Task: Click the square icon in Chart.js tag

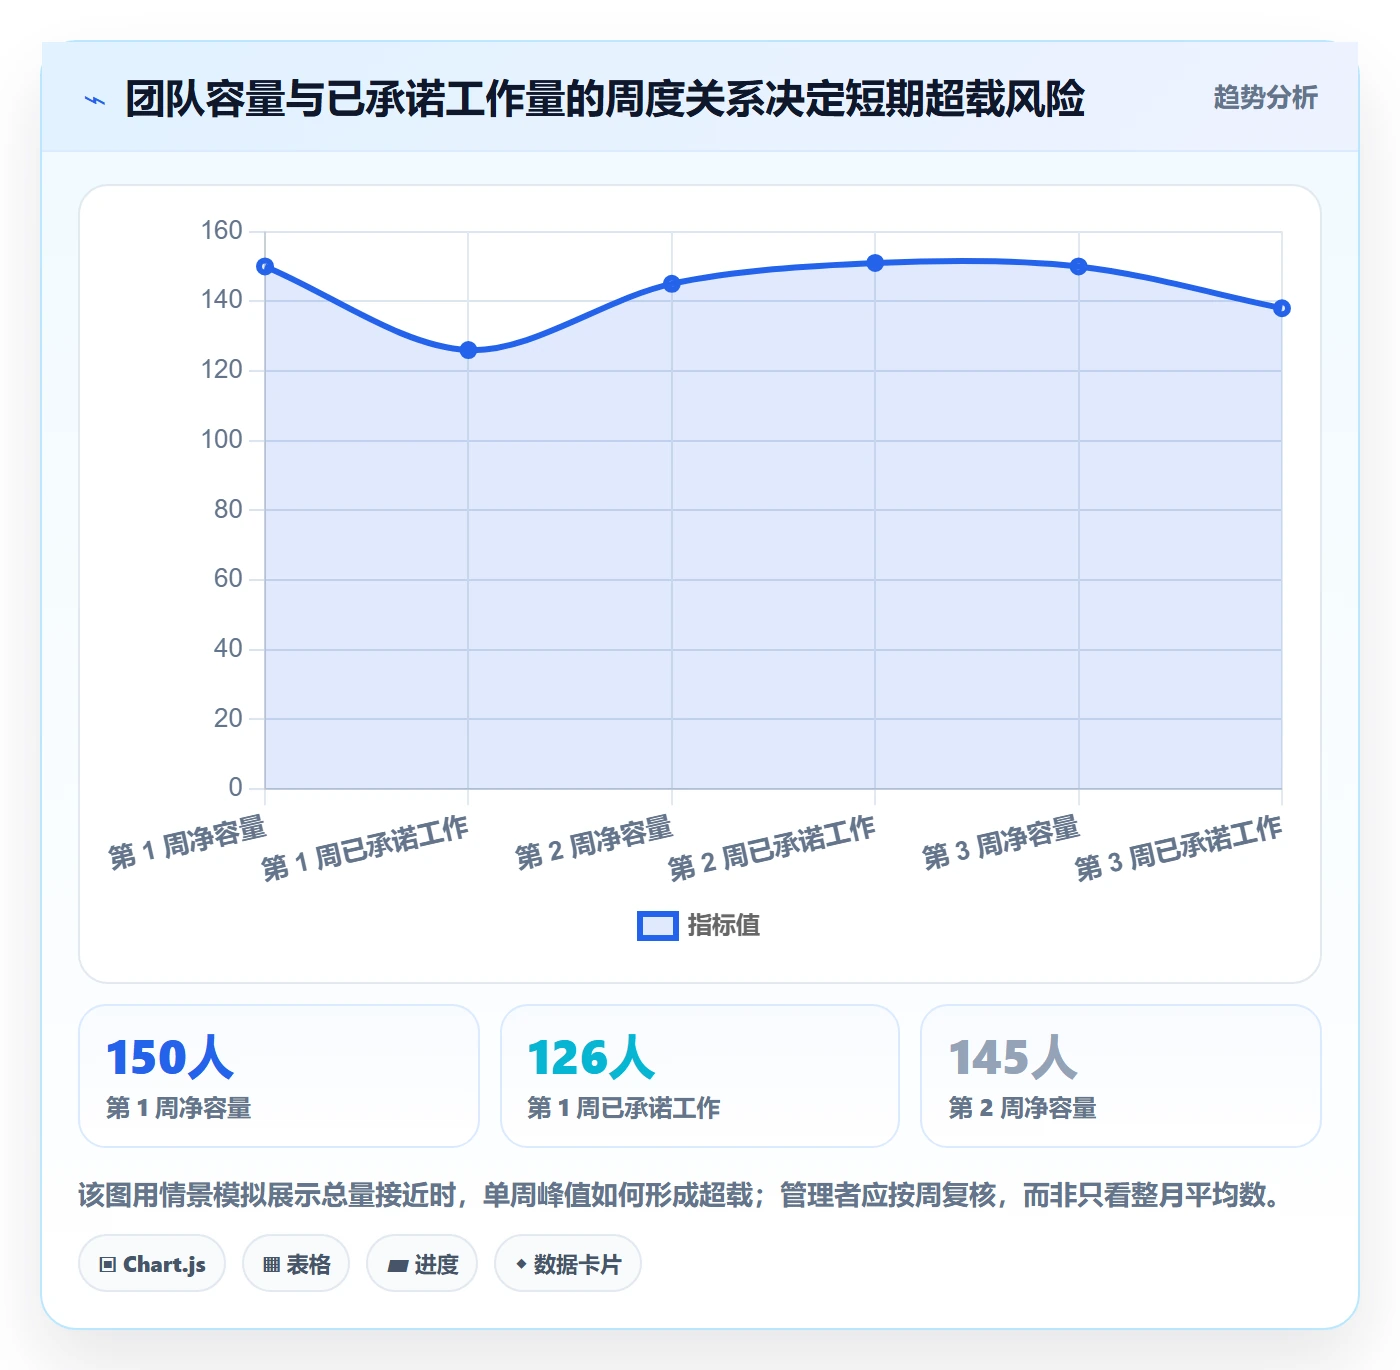Action: coord(108,1265)
